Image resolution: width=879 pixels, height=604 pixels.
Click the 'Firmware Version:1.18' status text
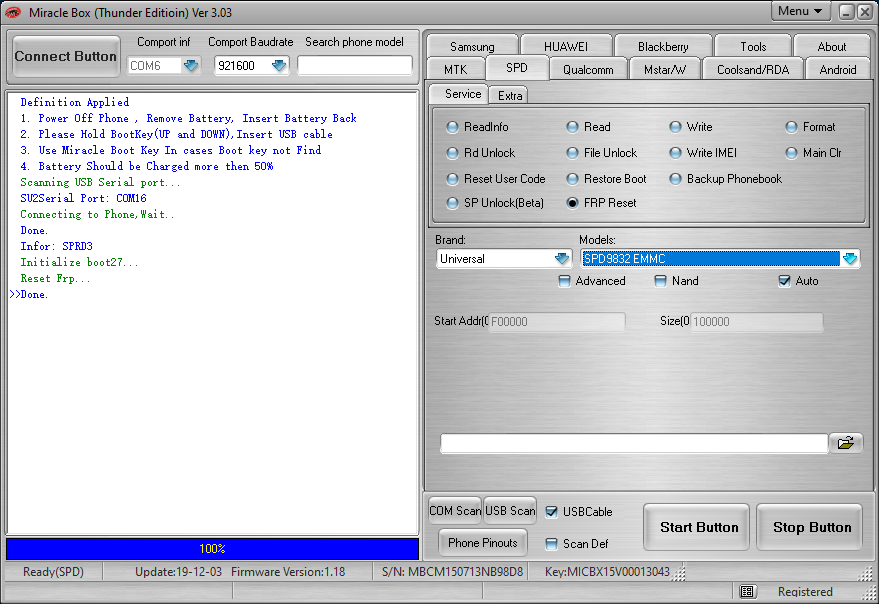[x=288, y=572]
